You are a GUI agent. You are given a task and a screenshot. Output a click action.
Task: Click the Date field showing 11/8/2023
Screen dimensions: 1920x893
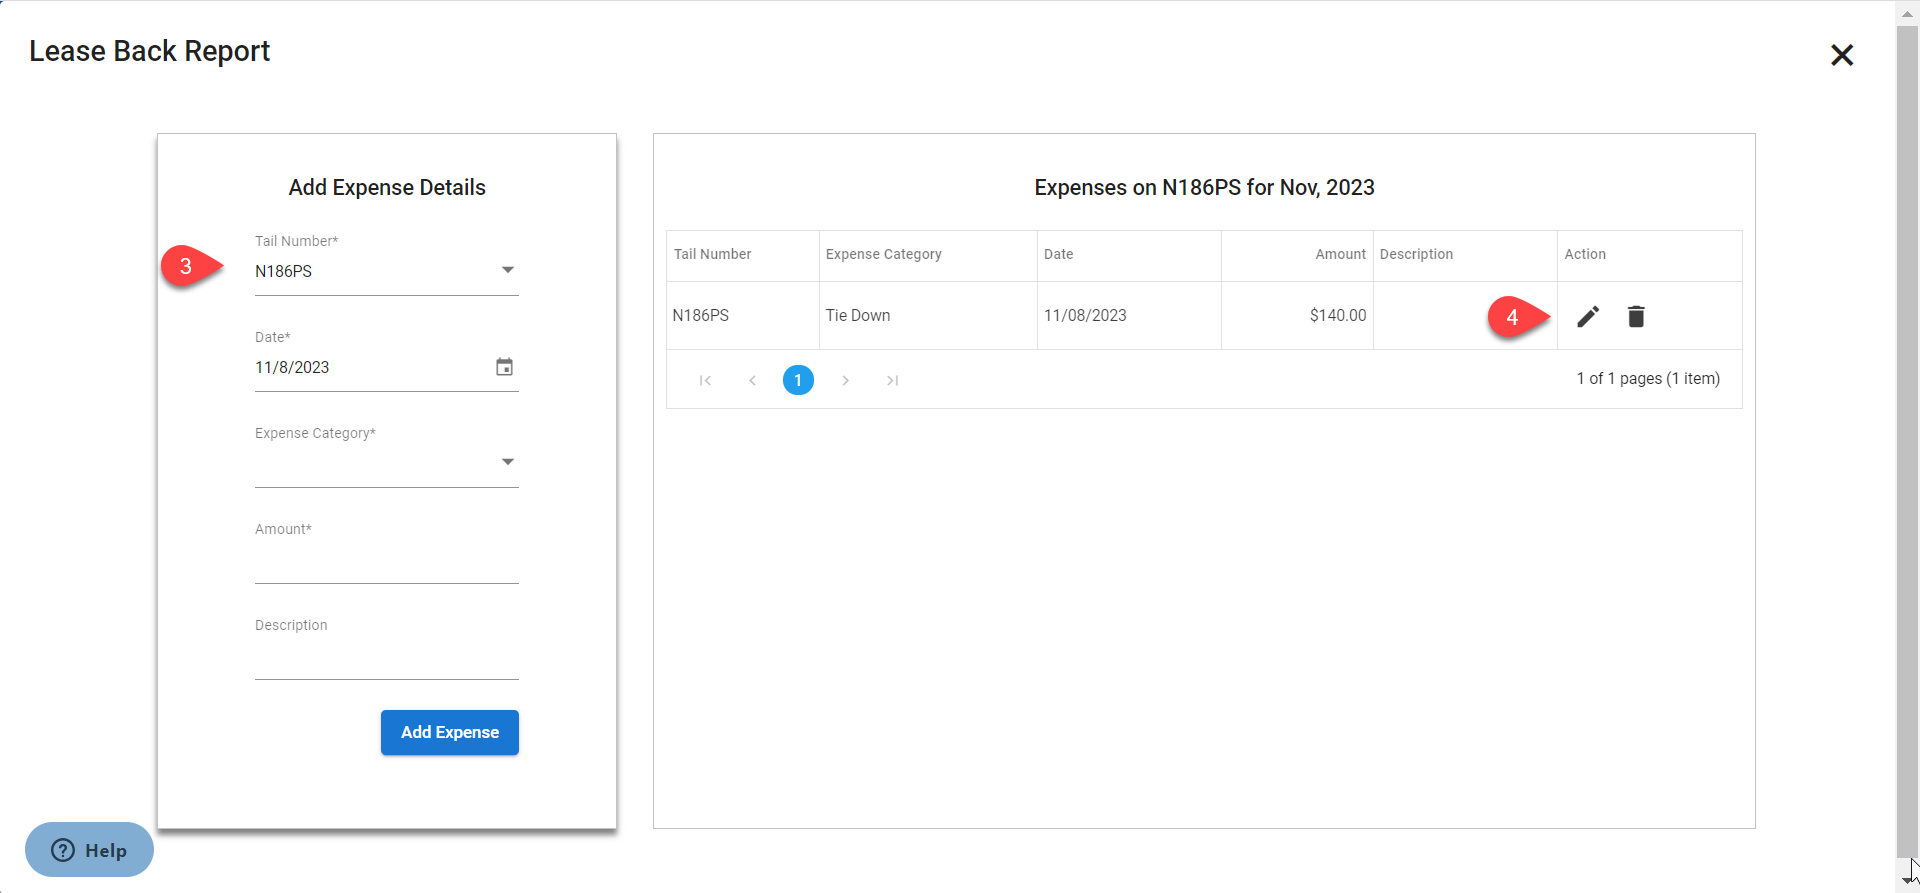370,367
